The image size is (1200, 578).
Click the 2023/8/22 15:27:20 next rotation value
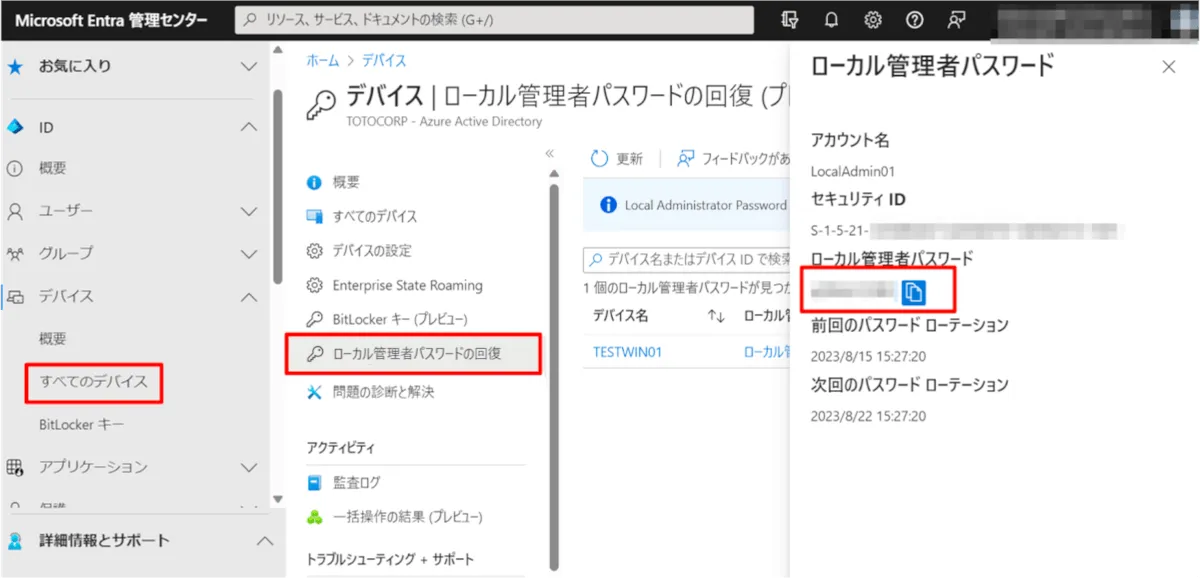click(x=868, y=416)
